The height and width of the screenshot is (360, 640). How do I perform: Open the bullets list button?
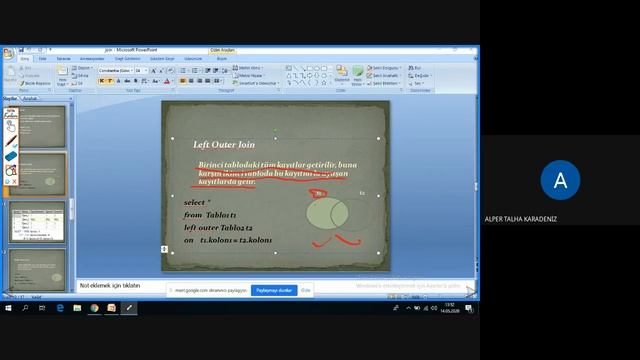183,71
